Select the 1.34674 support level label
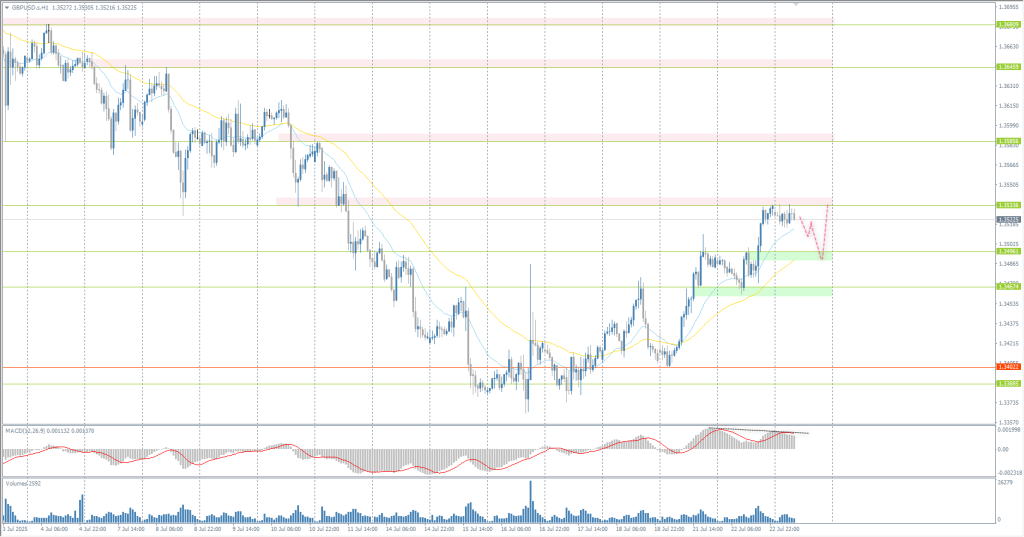1024x537 pixels. pos(1008,287)
